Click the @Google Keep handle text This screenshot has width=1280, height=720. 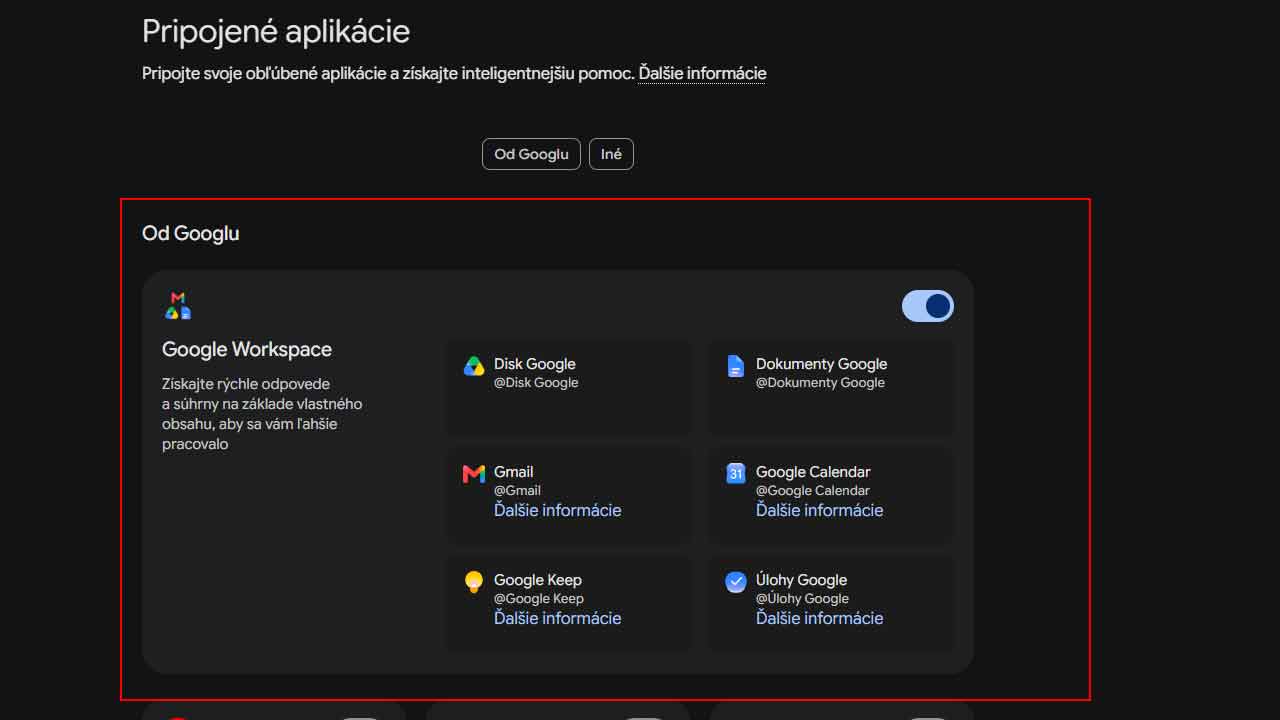538,598
